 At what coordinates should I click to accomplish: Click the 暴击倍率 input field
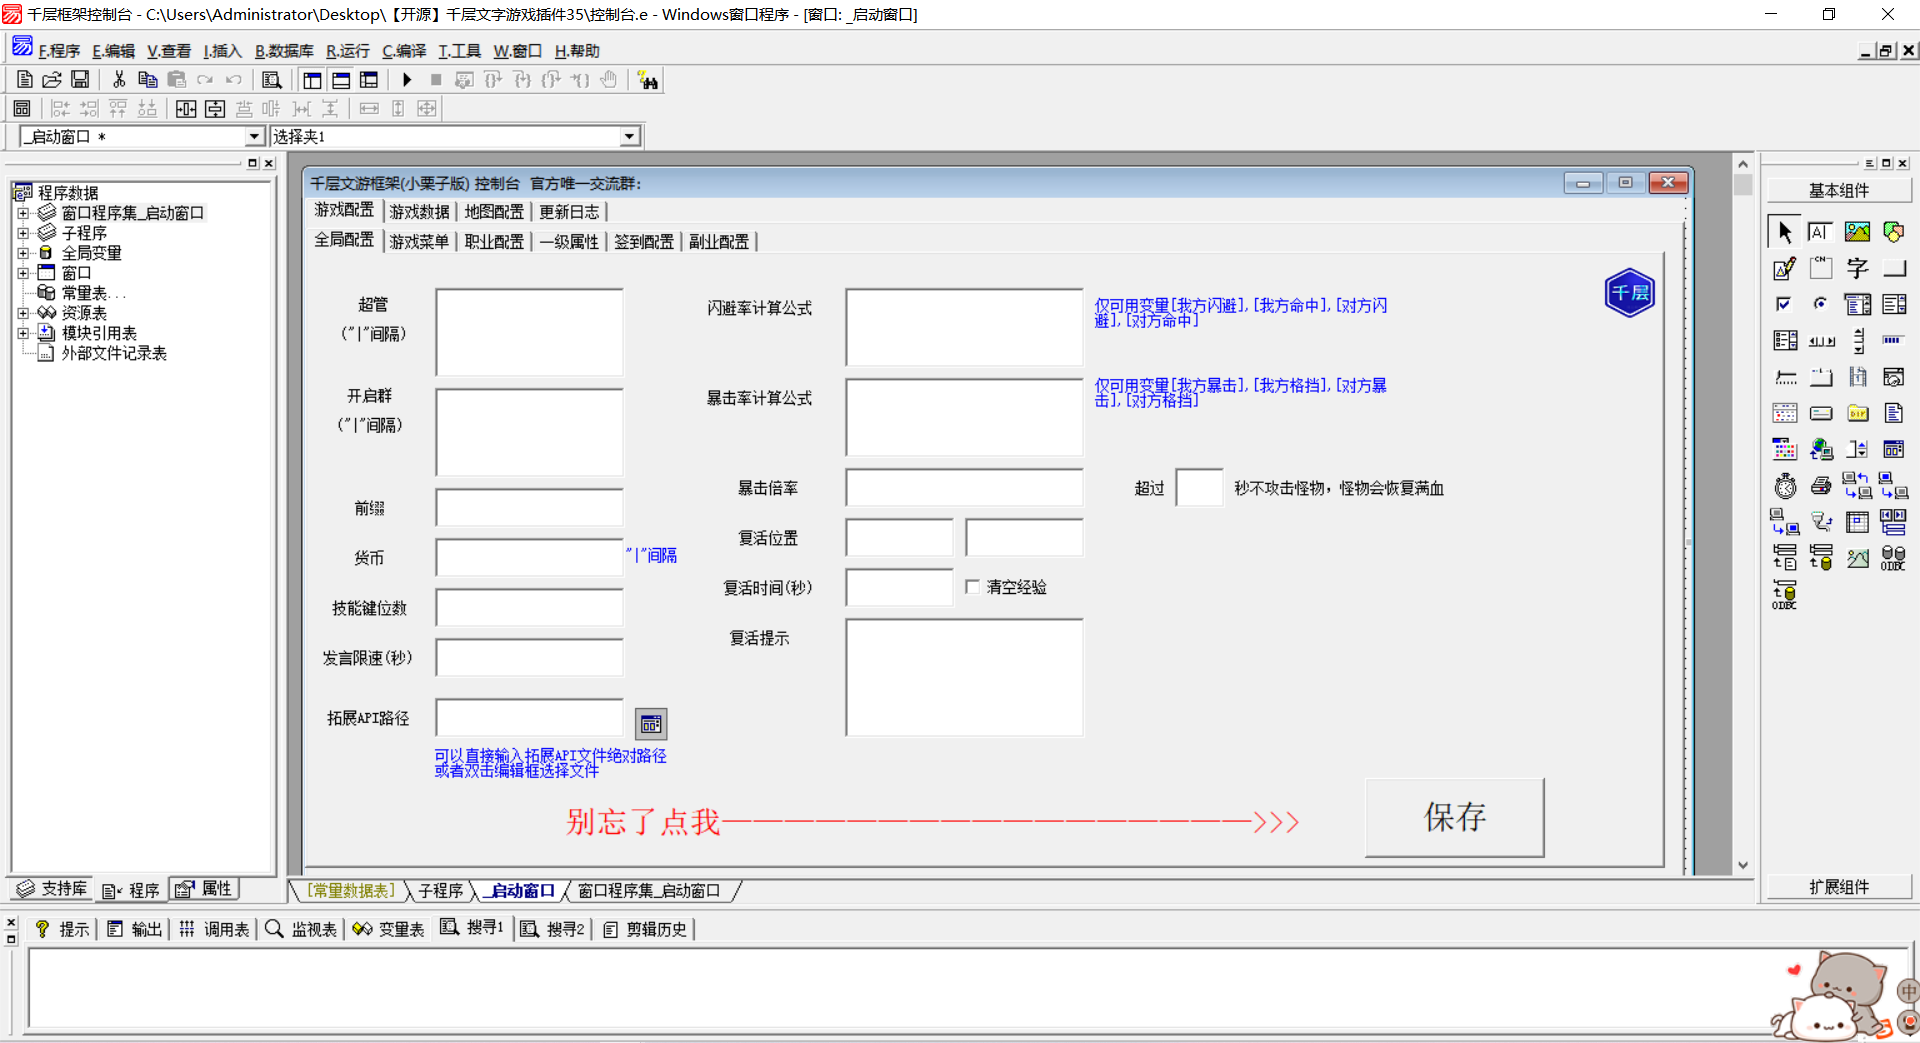point(964,488)
